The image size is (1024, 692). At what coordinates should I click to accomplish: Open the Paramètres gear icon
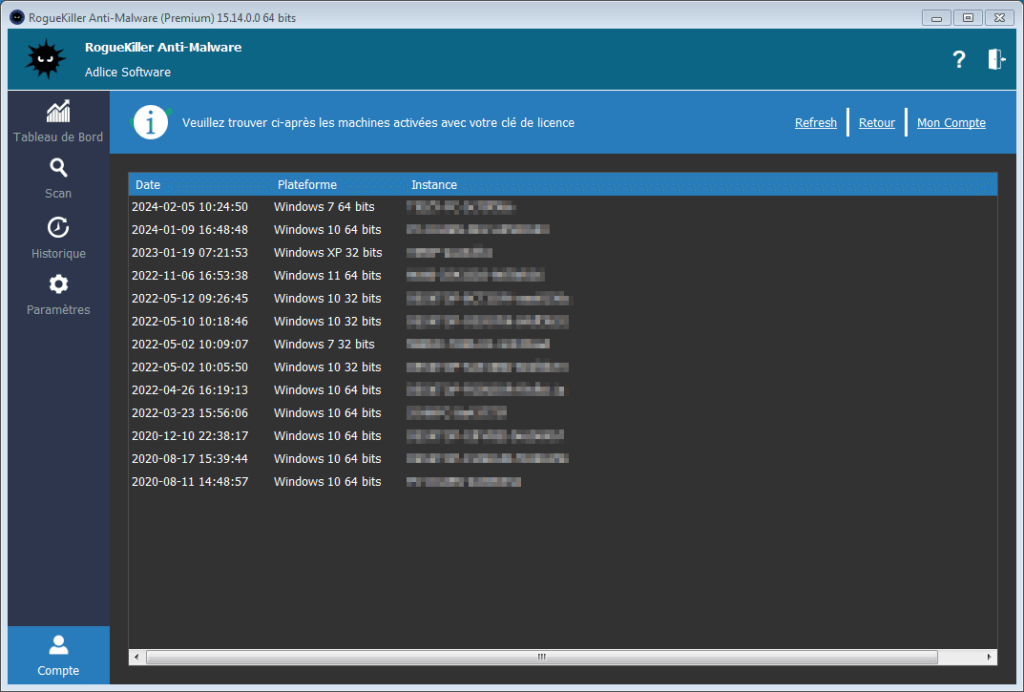58,284
